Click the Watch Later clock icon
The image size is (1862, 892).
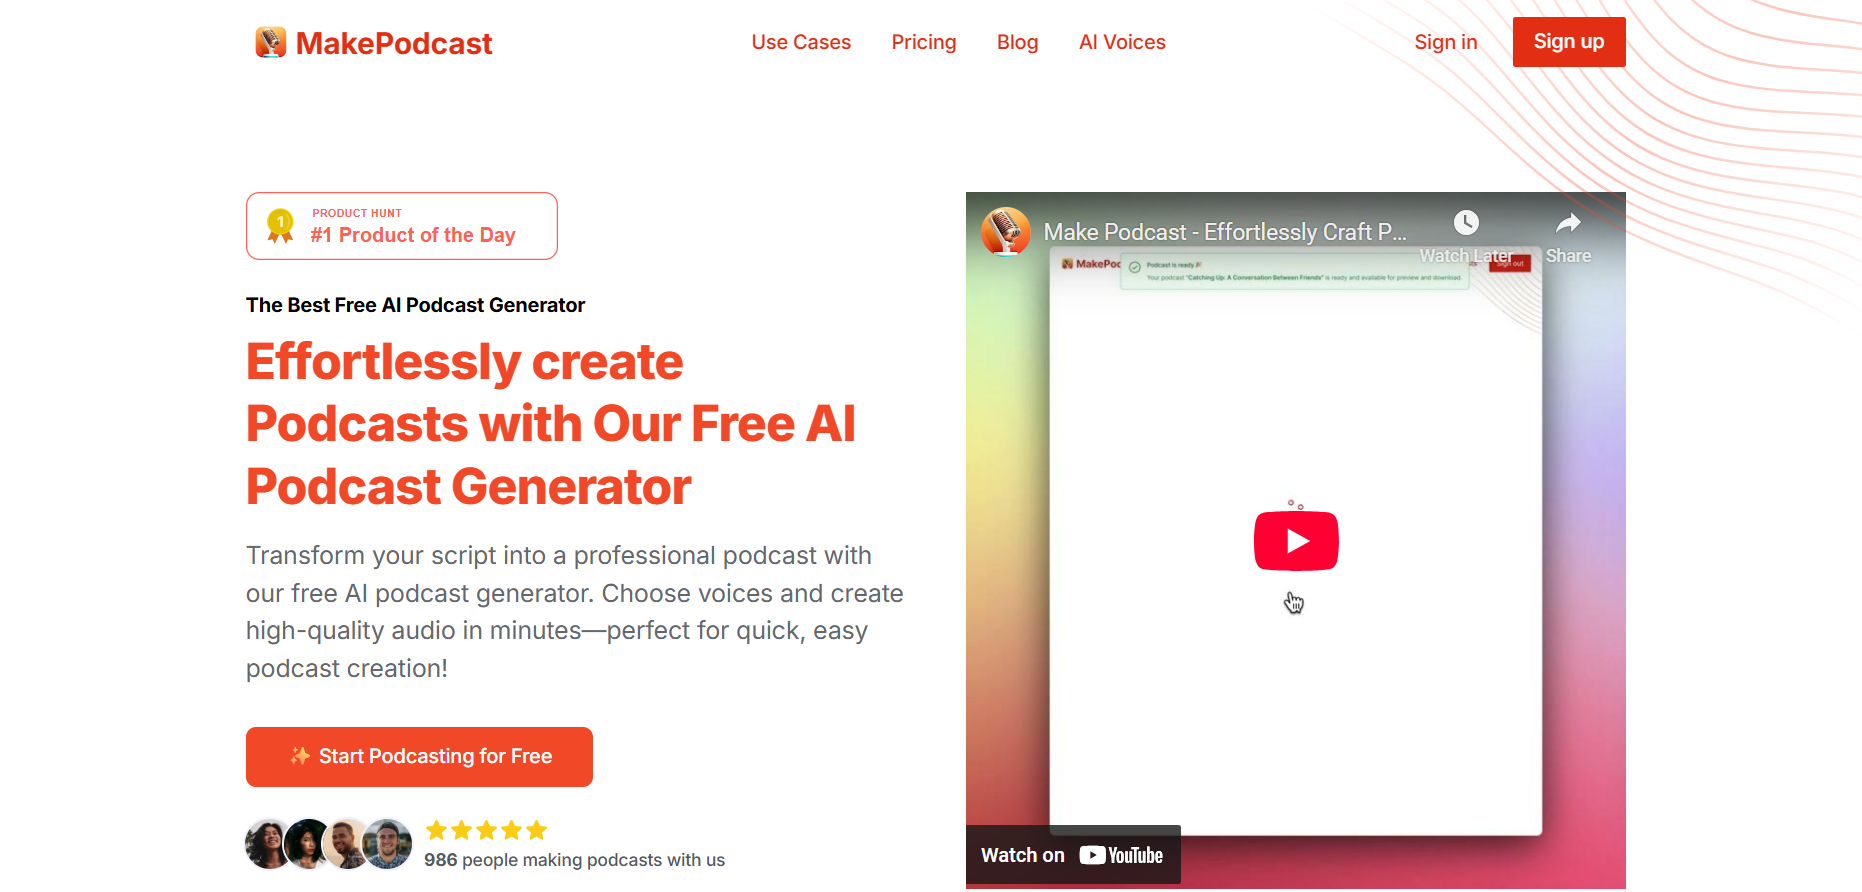[1466, 223]
